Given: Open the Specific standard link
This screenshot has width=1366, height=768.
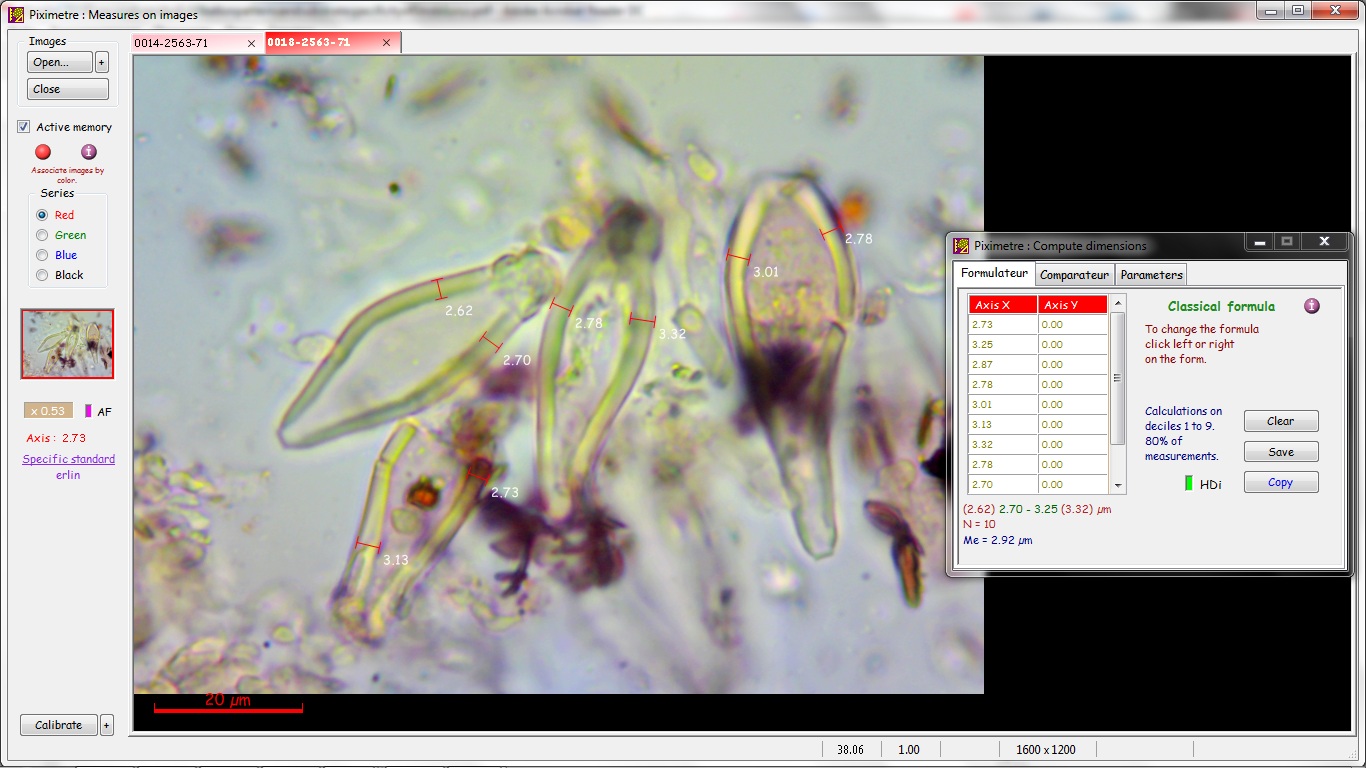Looking at the screenshot, I should point(68,459).
